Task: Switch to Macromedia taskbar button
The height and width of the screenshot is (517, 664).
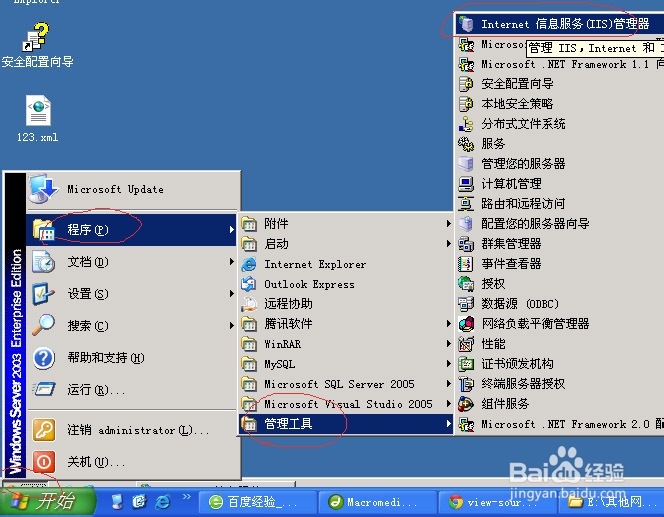Action: pos(377,503)
